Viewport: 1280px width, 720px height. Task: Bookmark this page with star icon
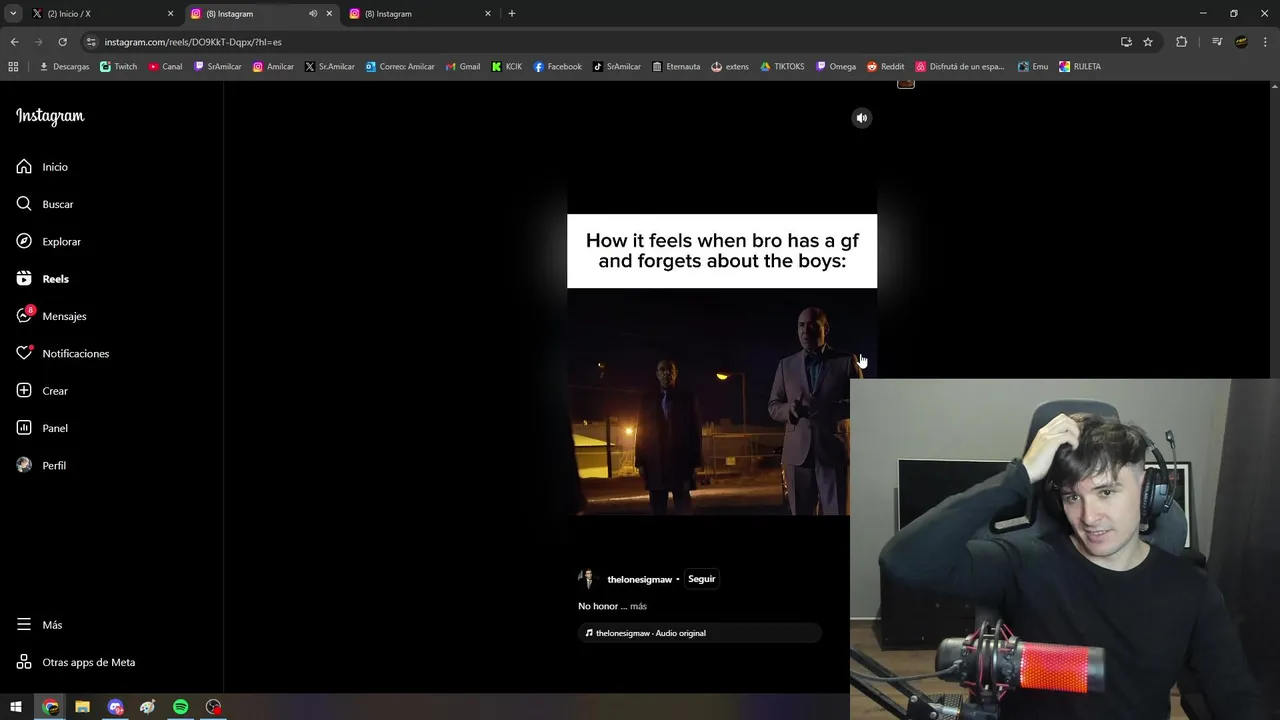coord(1148,42)
